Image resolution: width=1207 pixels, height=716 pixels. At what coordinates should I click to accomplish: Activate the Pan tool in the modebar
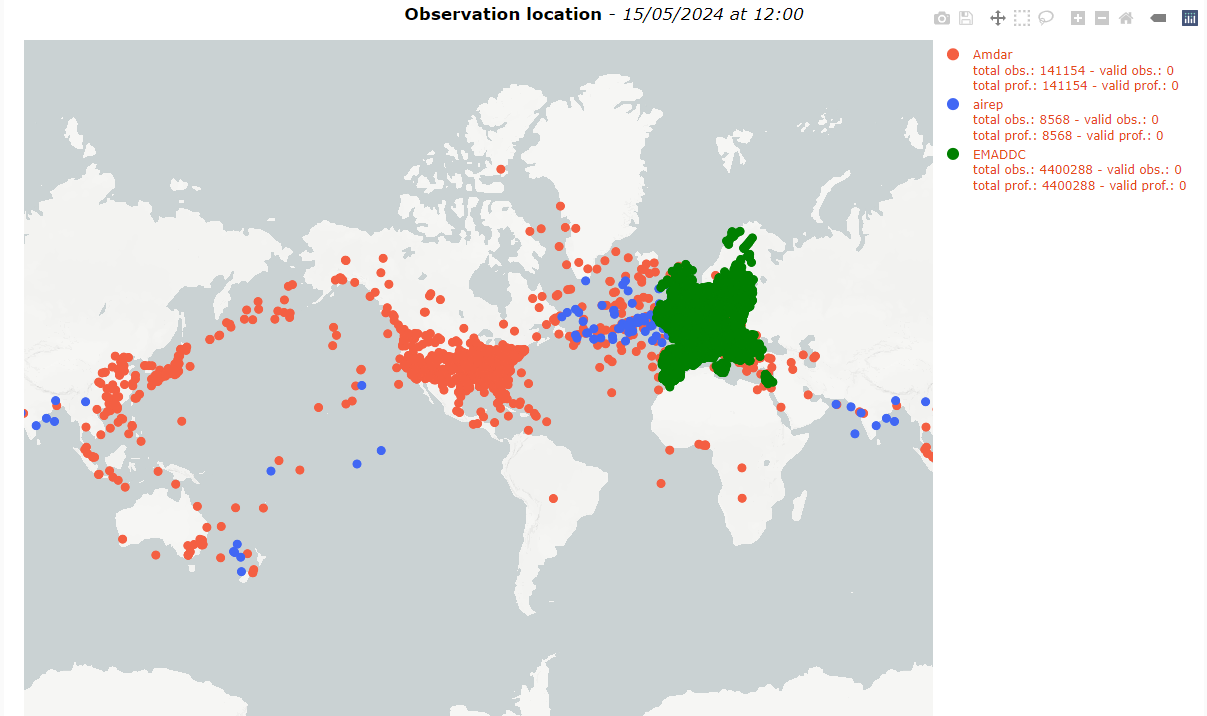tap(997, 18)
